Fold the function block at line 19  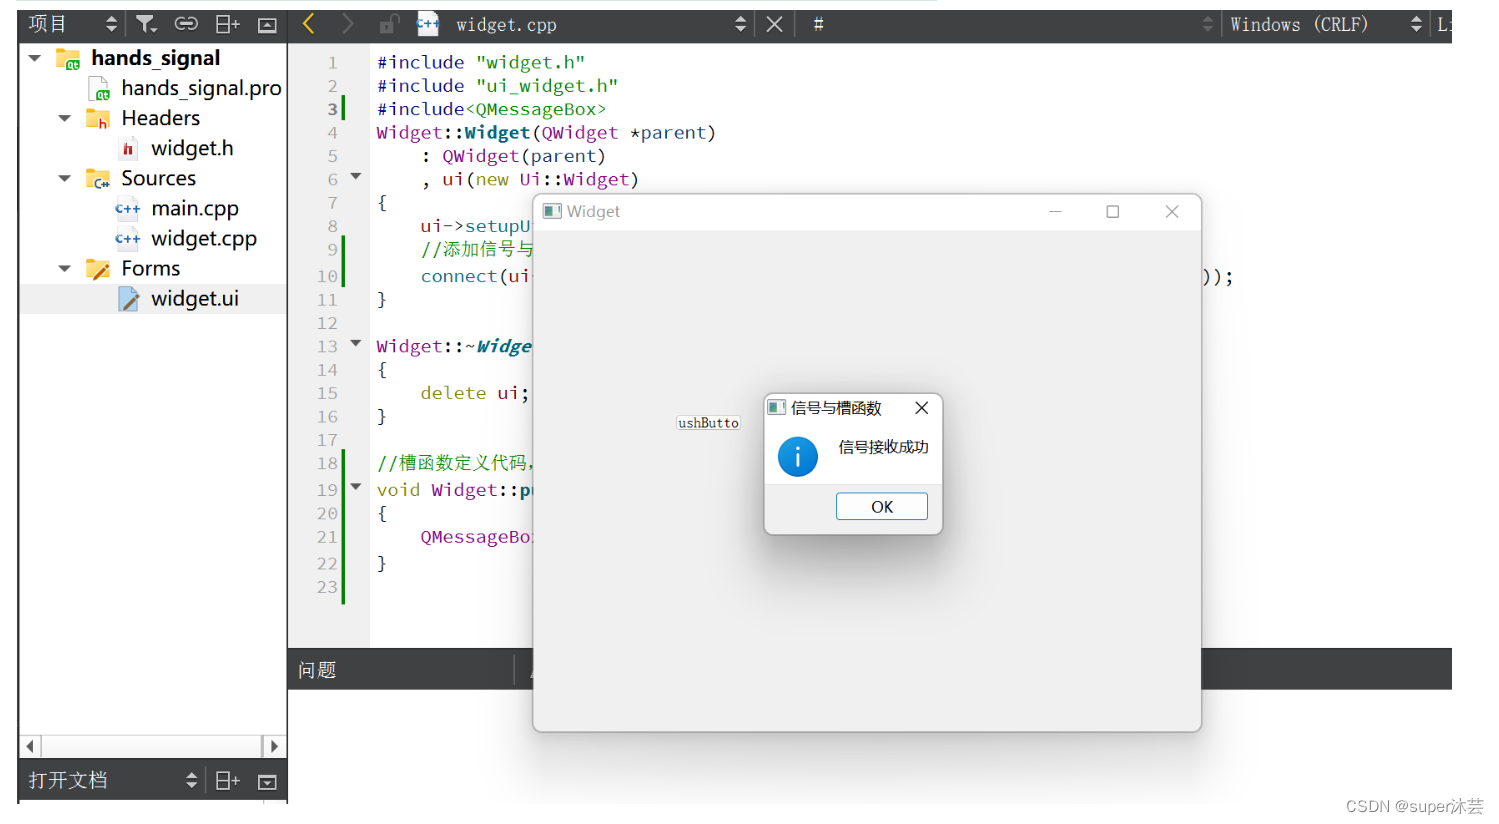click(355, 487)
